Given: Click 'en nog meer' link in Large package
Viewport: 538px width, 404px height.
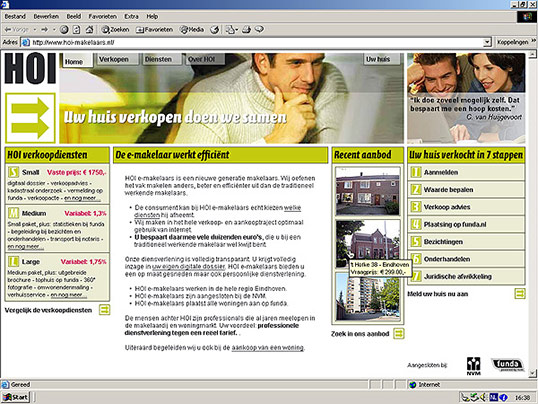Looking at the screenshot, I should click(68, 295).
